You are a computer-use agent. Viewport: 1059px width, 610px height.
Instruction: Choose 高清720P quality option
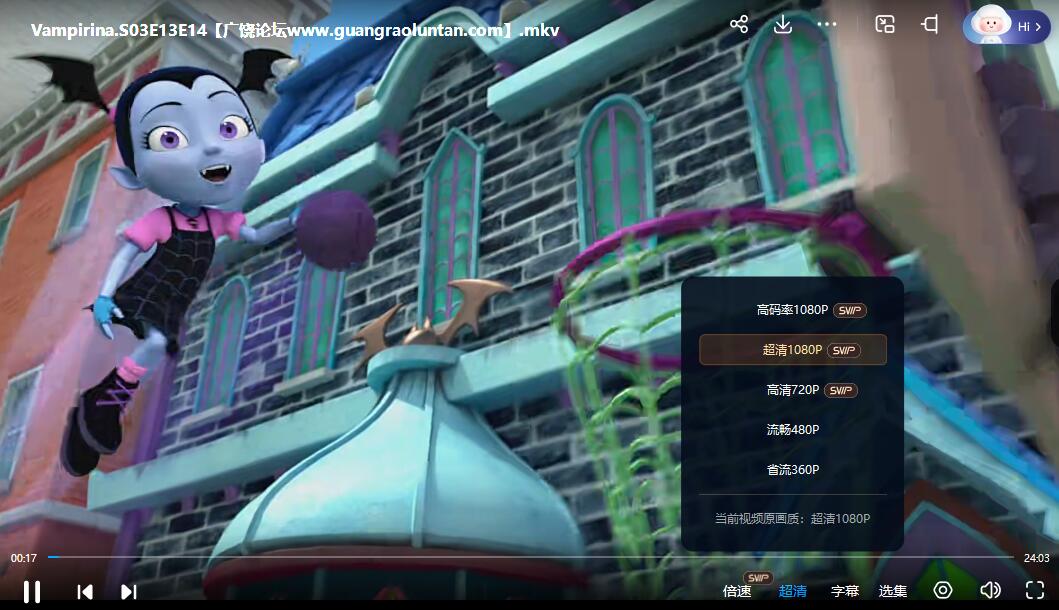(793, 390)
